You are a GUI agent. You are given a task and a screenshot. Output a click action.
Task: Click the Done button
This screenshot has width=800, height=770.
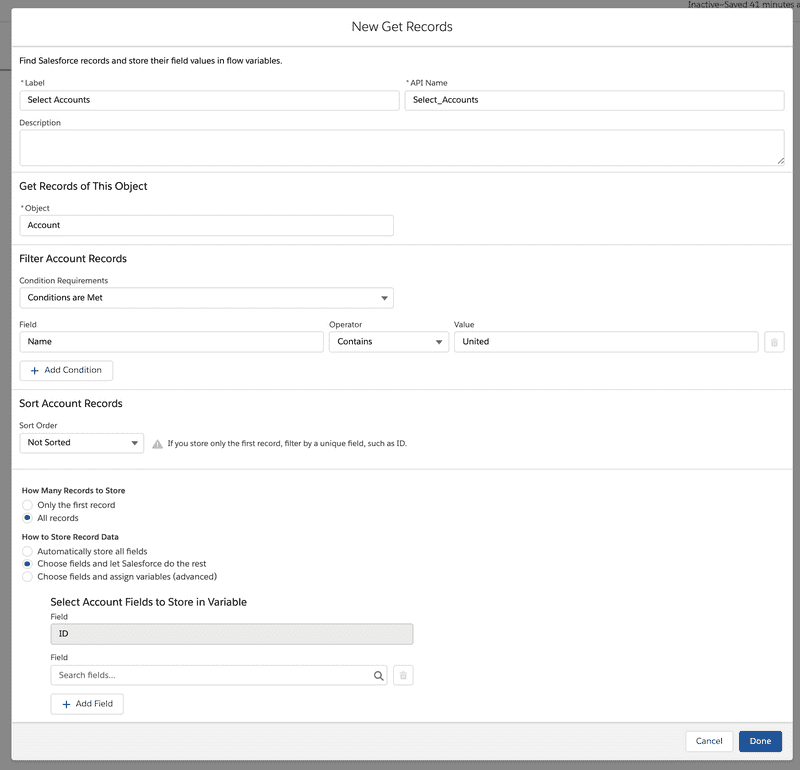[x=760, y=741]
